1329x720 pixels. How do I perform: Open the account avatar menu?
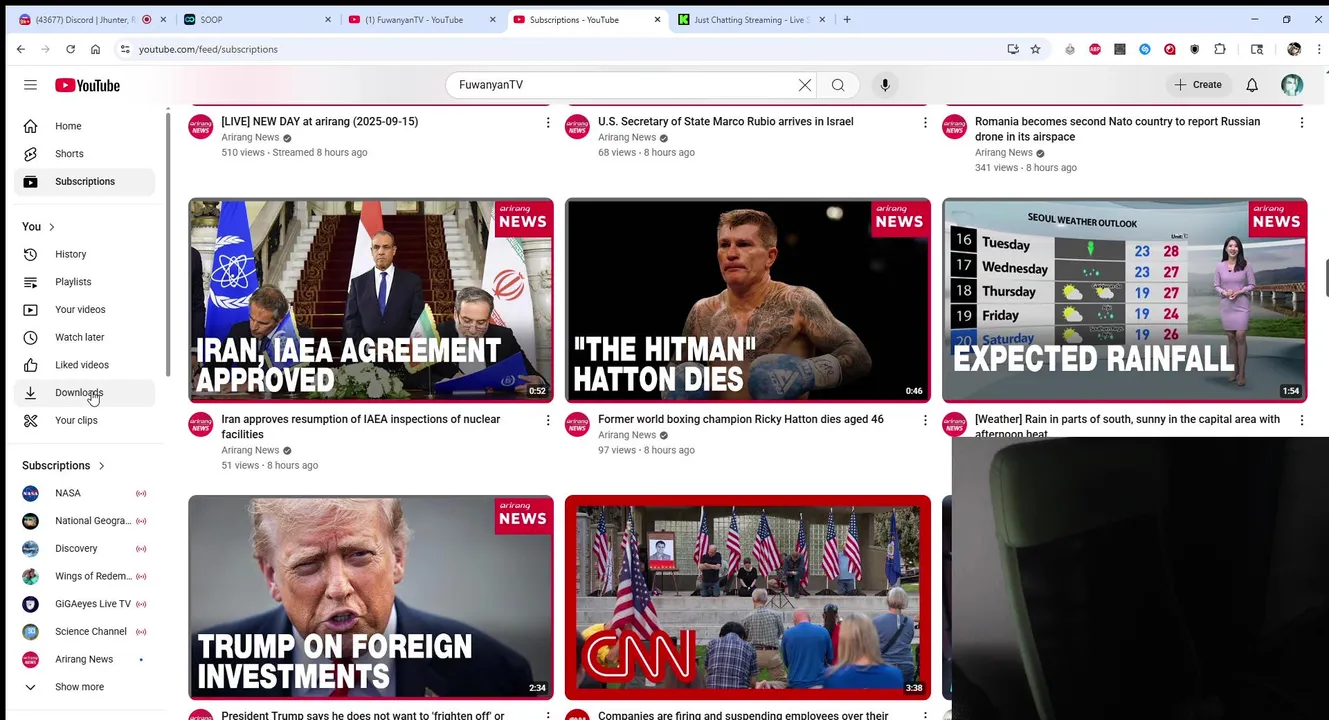(1292, 85)
